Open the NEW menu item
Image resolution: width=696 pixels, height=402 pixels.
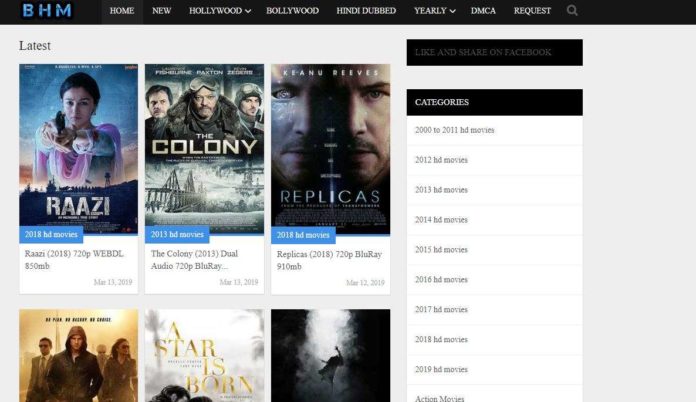[x=162, y=11]
